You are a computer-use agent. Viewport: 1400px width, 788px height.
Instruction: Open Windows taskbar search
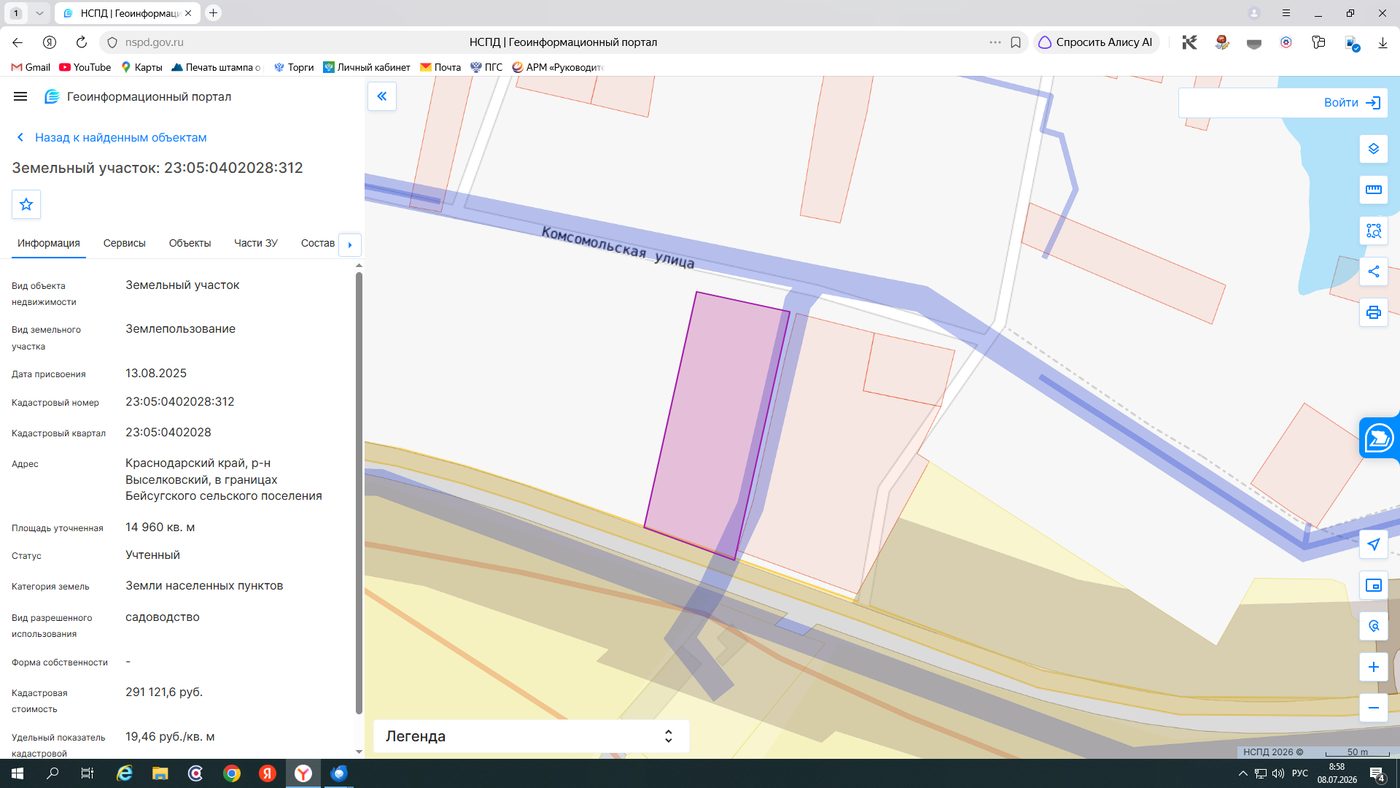[x=53, y=773]
